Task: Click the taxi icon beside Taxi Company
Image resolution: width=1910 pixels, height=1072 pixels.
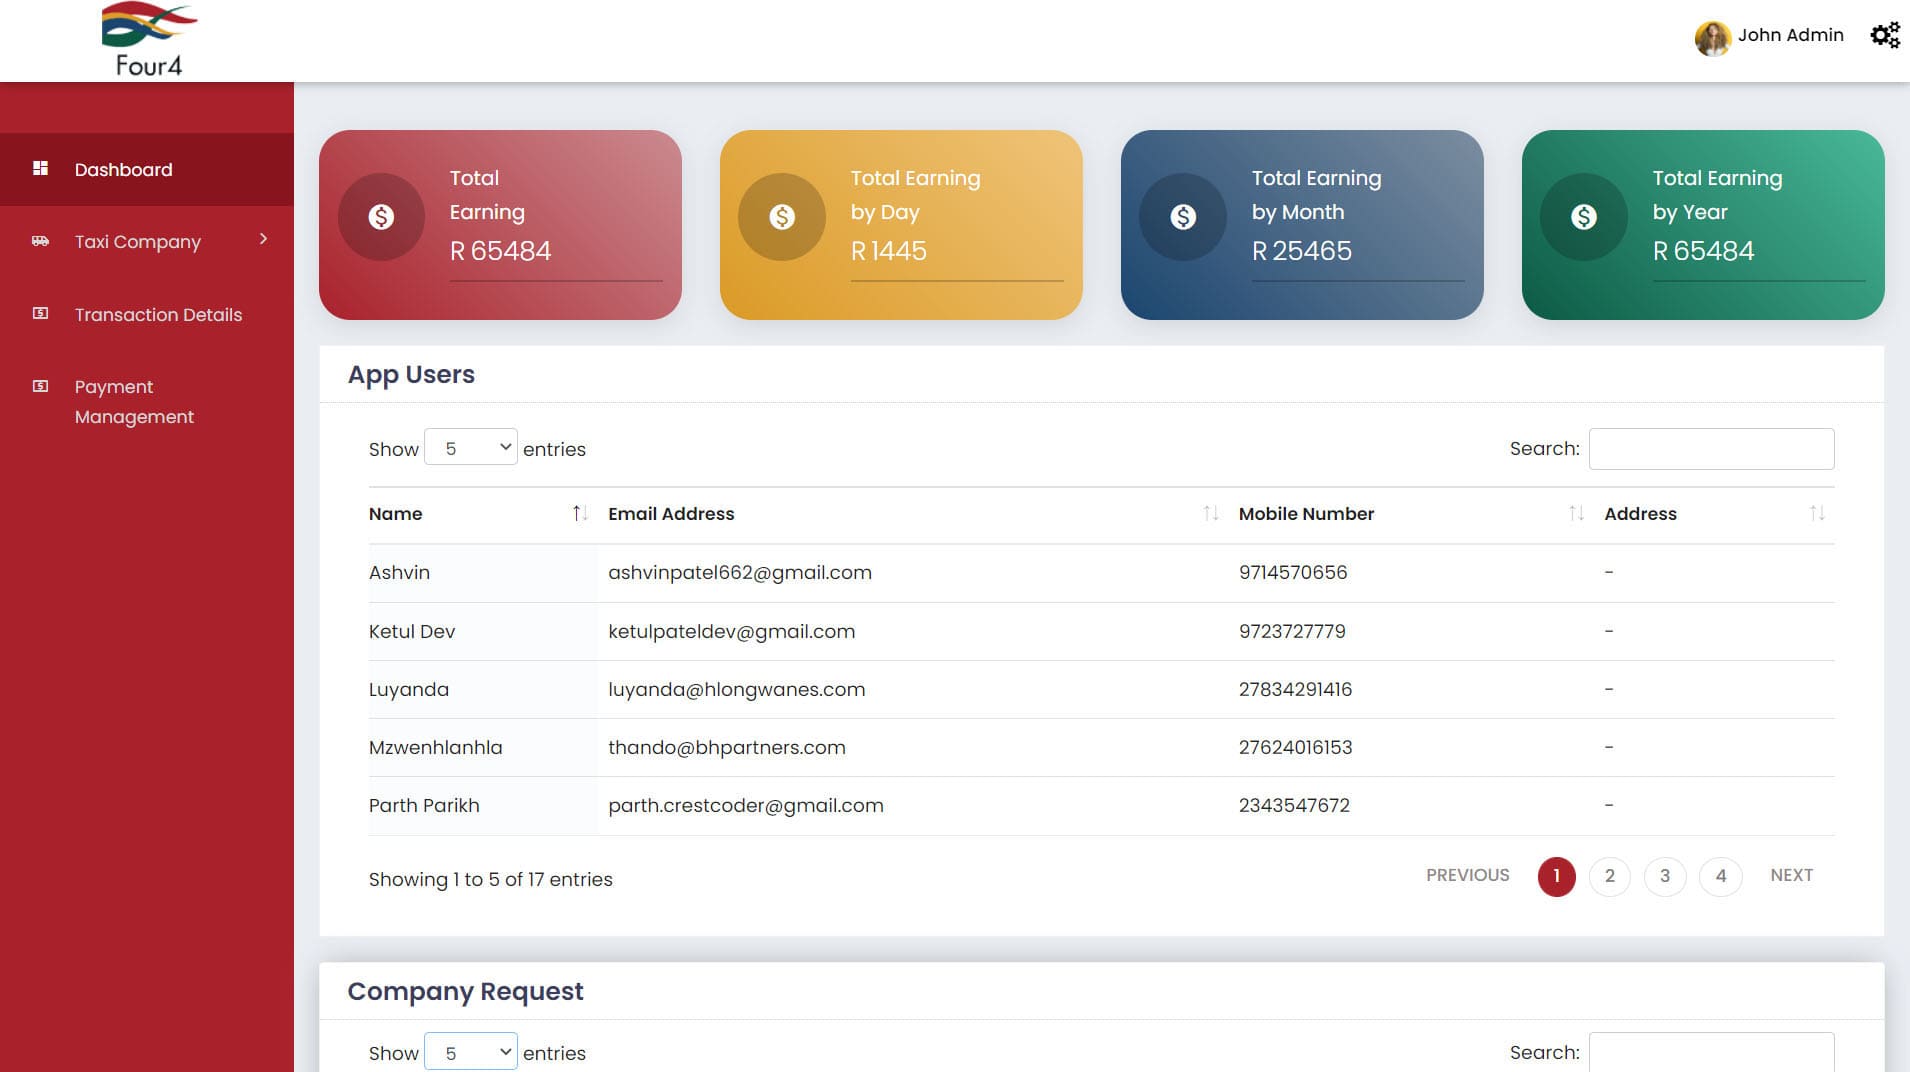Action: (40, 240)
